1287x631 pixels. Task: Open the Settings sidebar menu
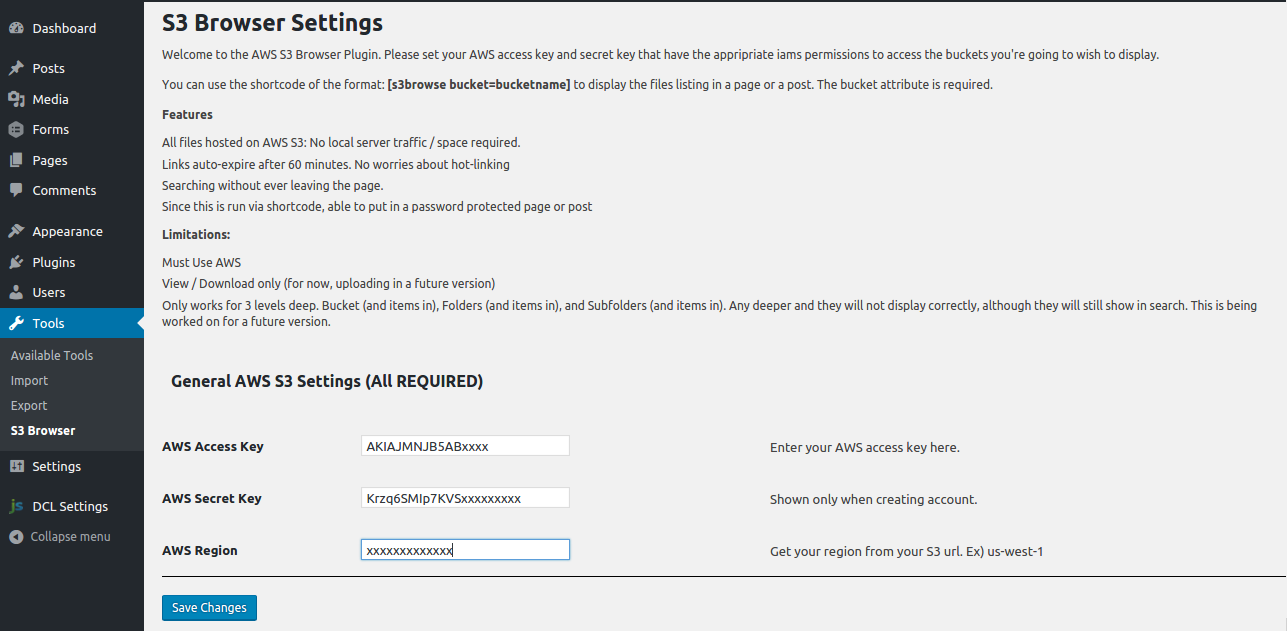[72, 466]
